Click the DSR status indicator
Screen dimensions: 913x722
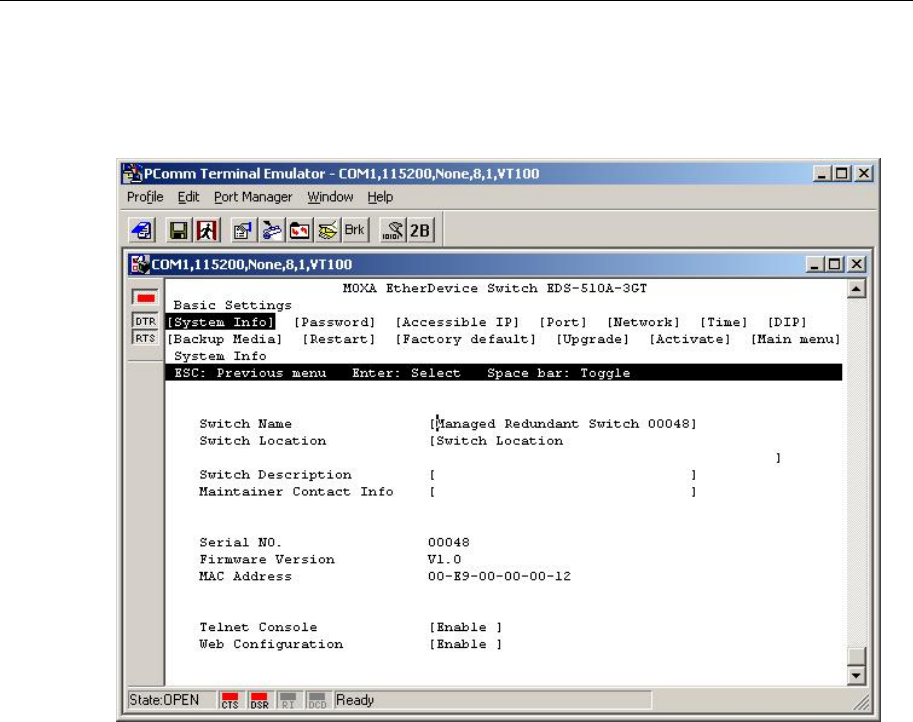coord(259,700)
